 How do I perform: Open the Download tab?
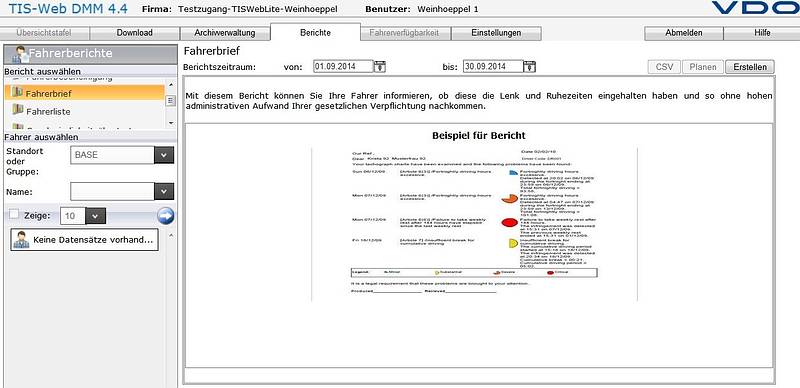pos(135,33)
